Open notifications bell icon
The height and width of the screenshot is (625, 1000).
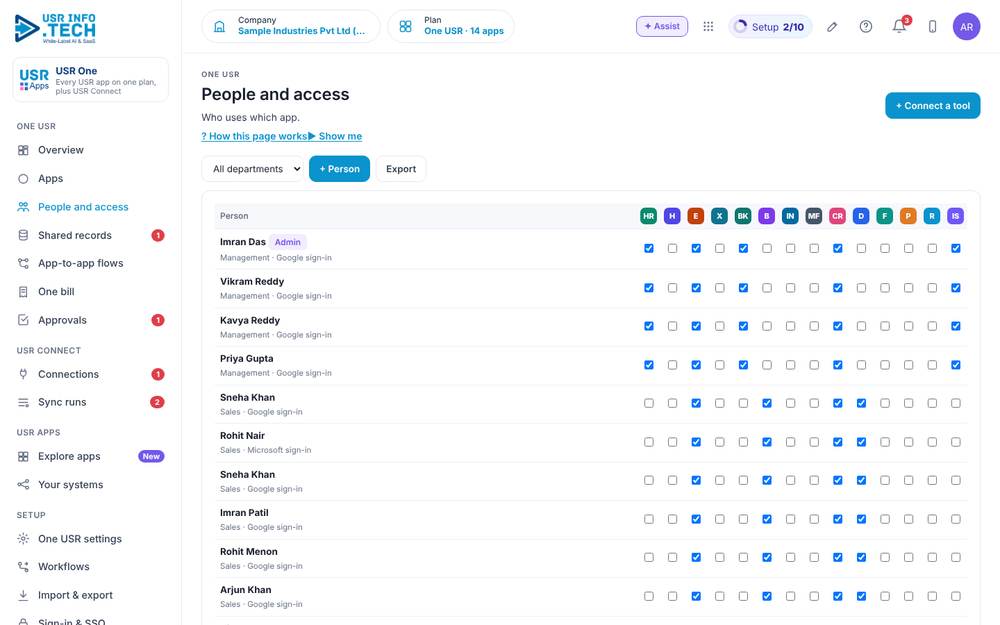click(x=899, y=27)
